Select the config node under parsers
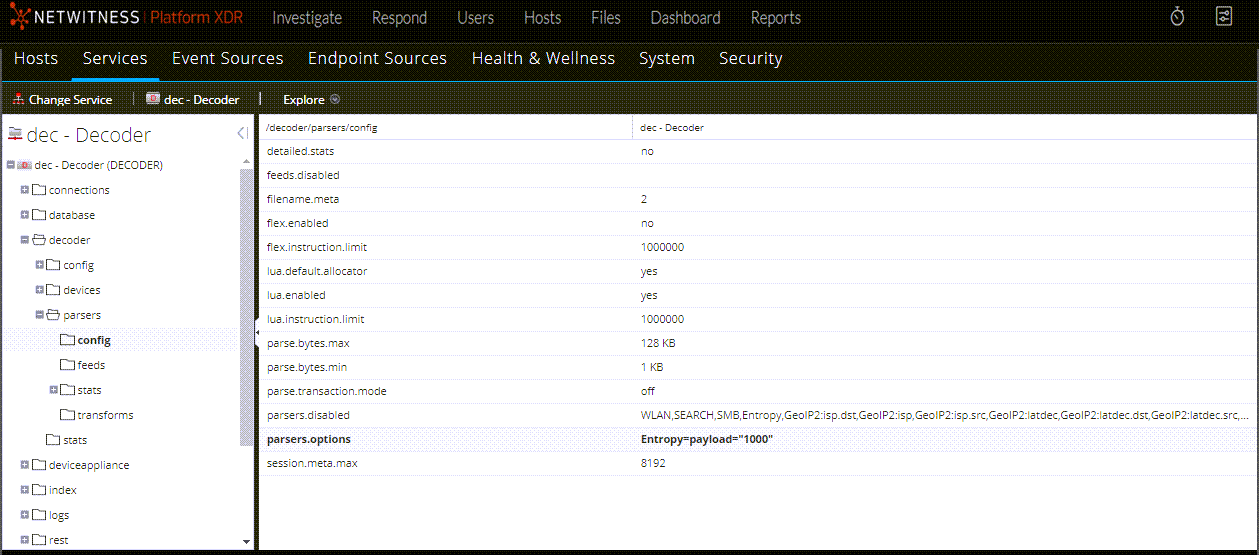The image size is (1259, 555). (x=94, y=340)
